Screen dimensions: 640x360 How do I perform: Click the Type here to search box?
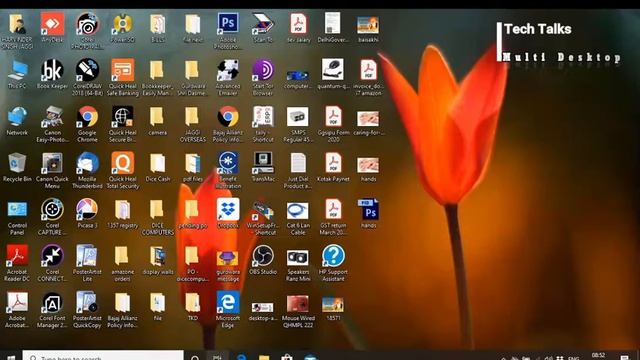[103, 356]
